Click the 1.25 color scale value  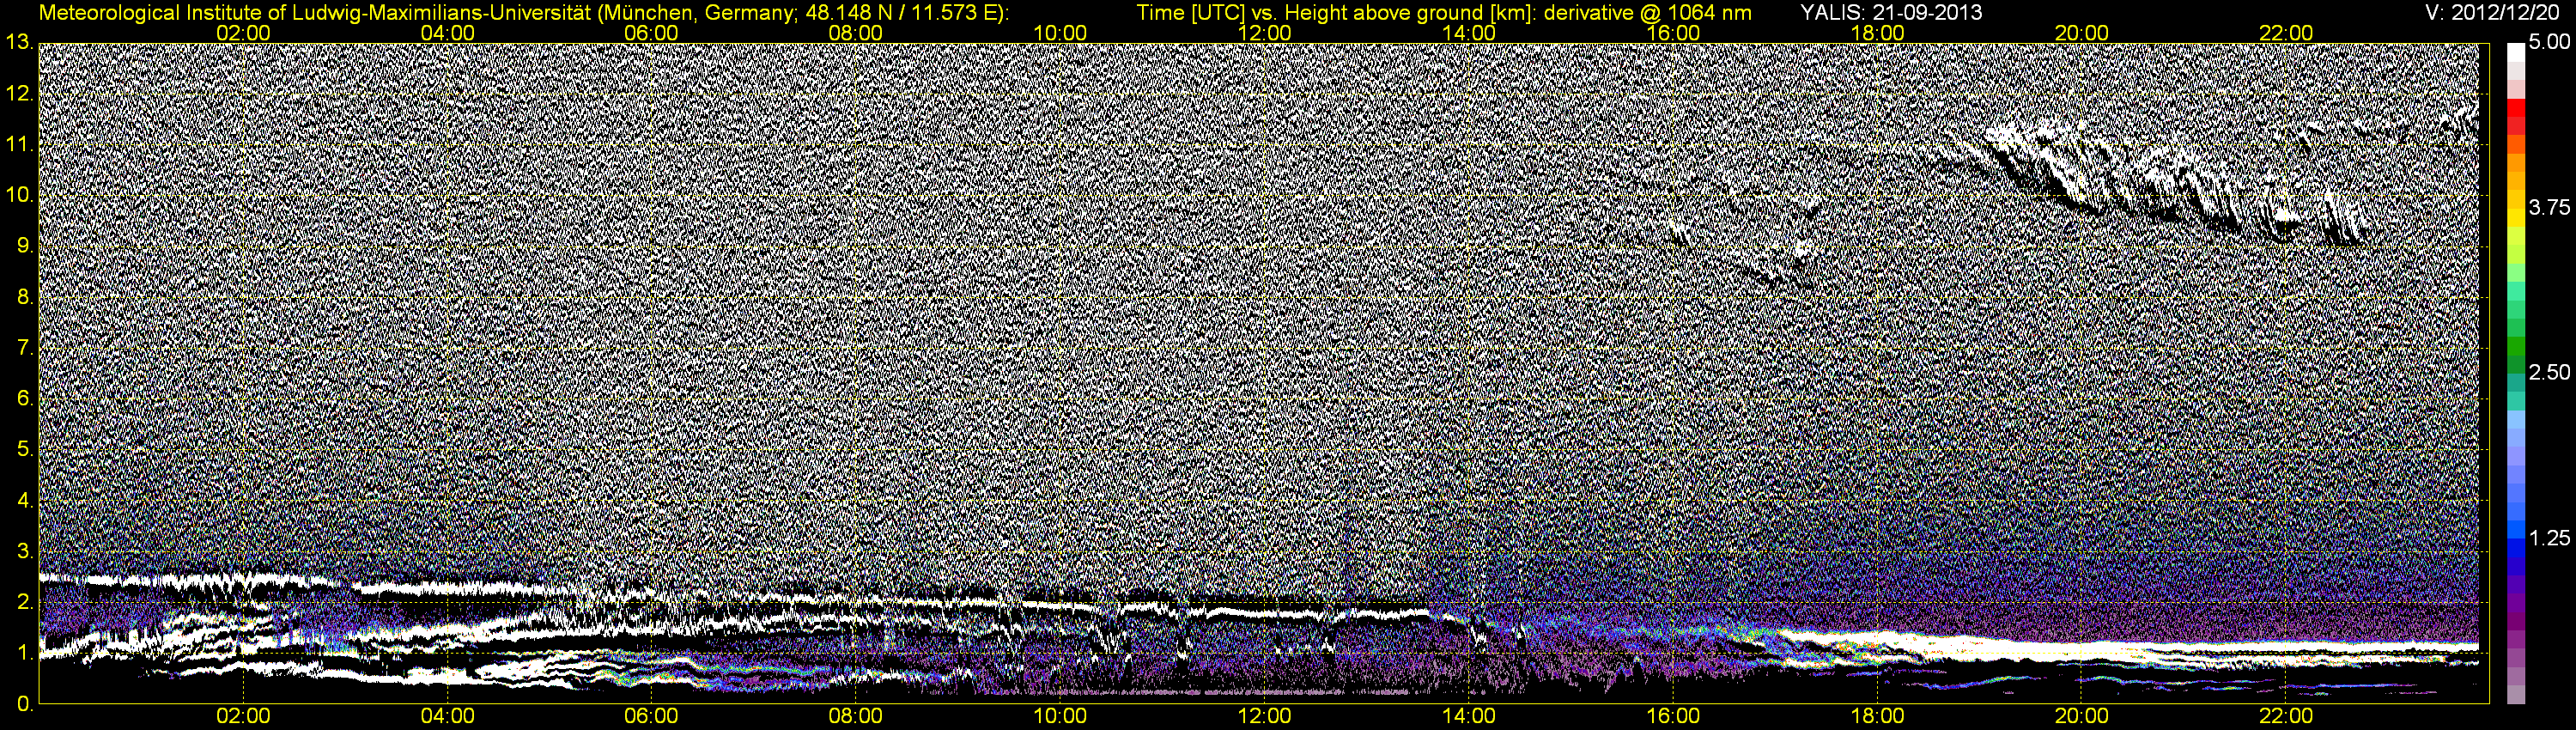[2549, 538]
